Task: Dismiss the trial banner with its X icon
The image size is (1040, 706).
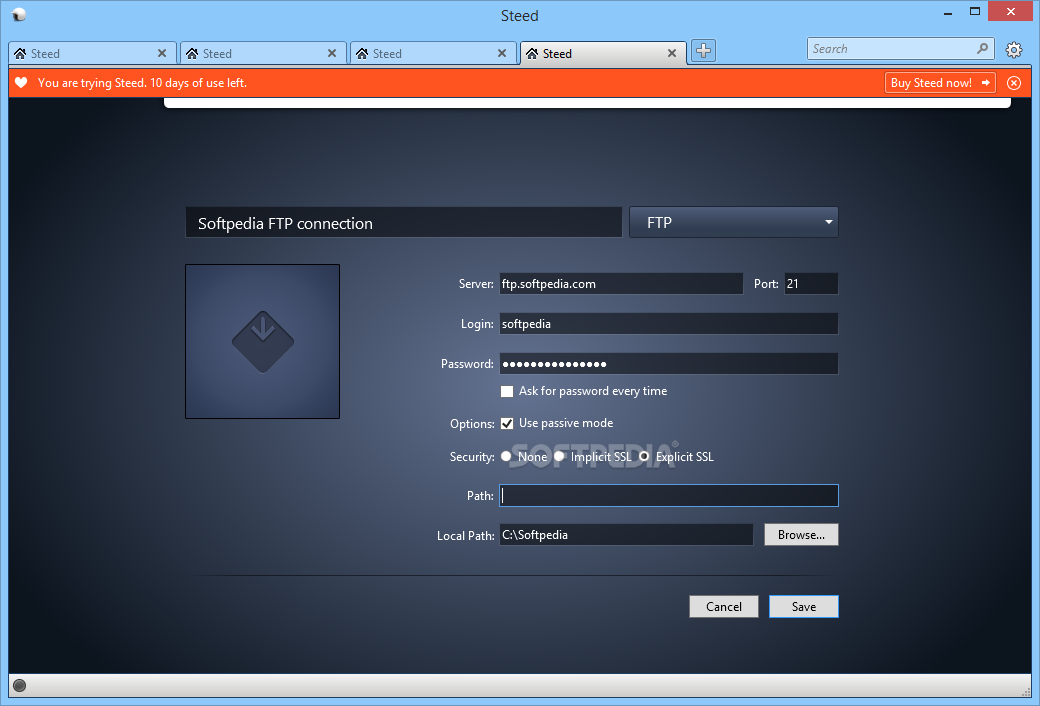Action: (1013, 83)
